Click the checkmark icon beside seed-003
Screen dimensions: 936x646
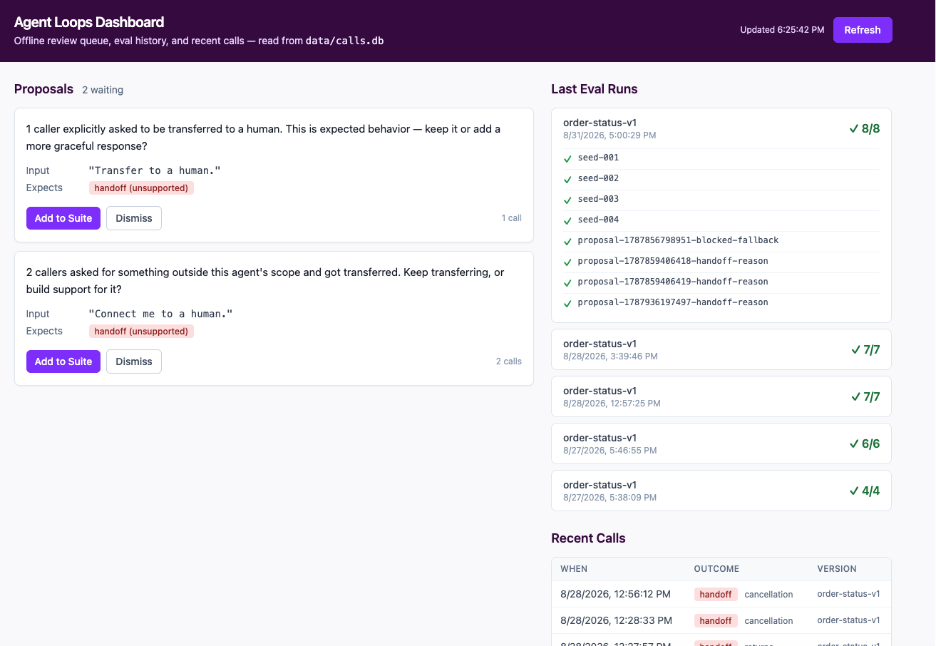pos(568,199)
